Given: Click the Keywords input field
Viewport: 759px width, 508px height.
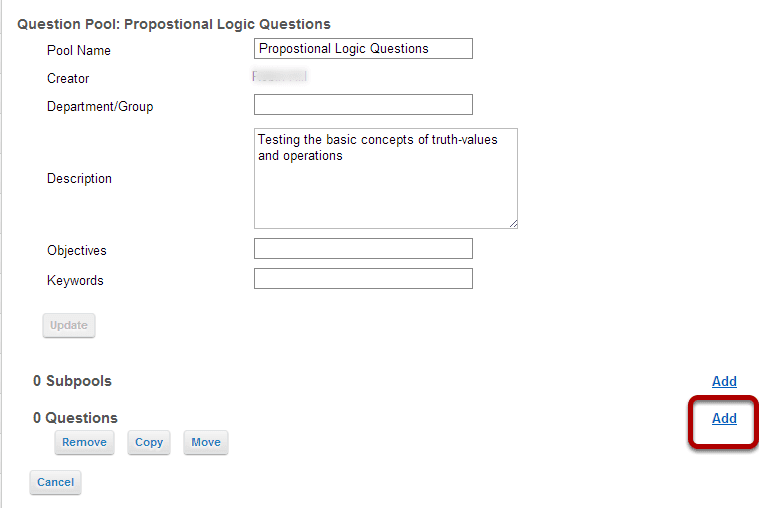Looking at the screenshot, I should [x=363, y=279].
